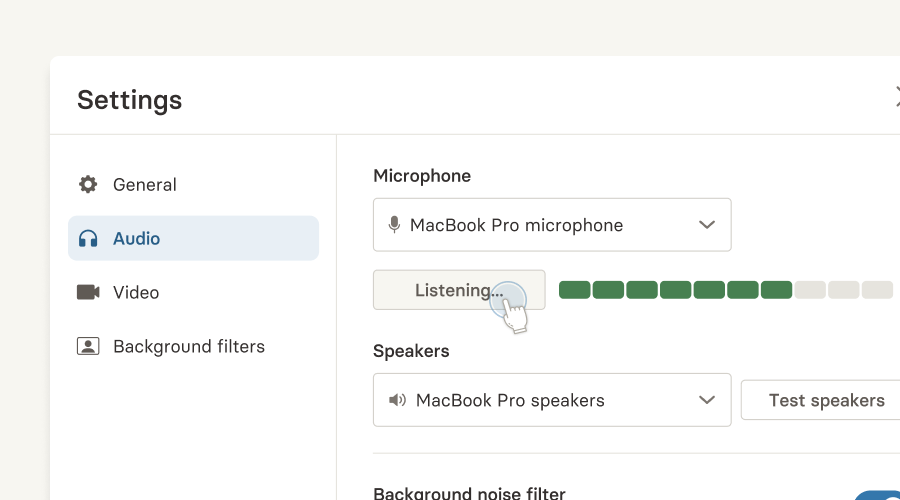Close the Settings dialog

pyautogui.click(x=897, y=96)
